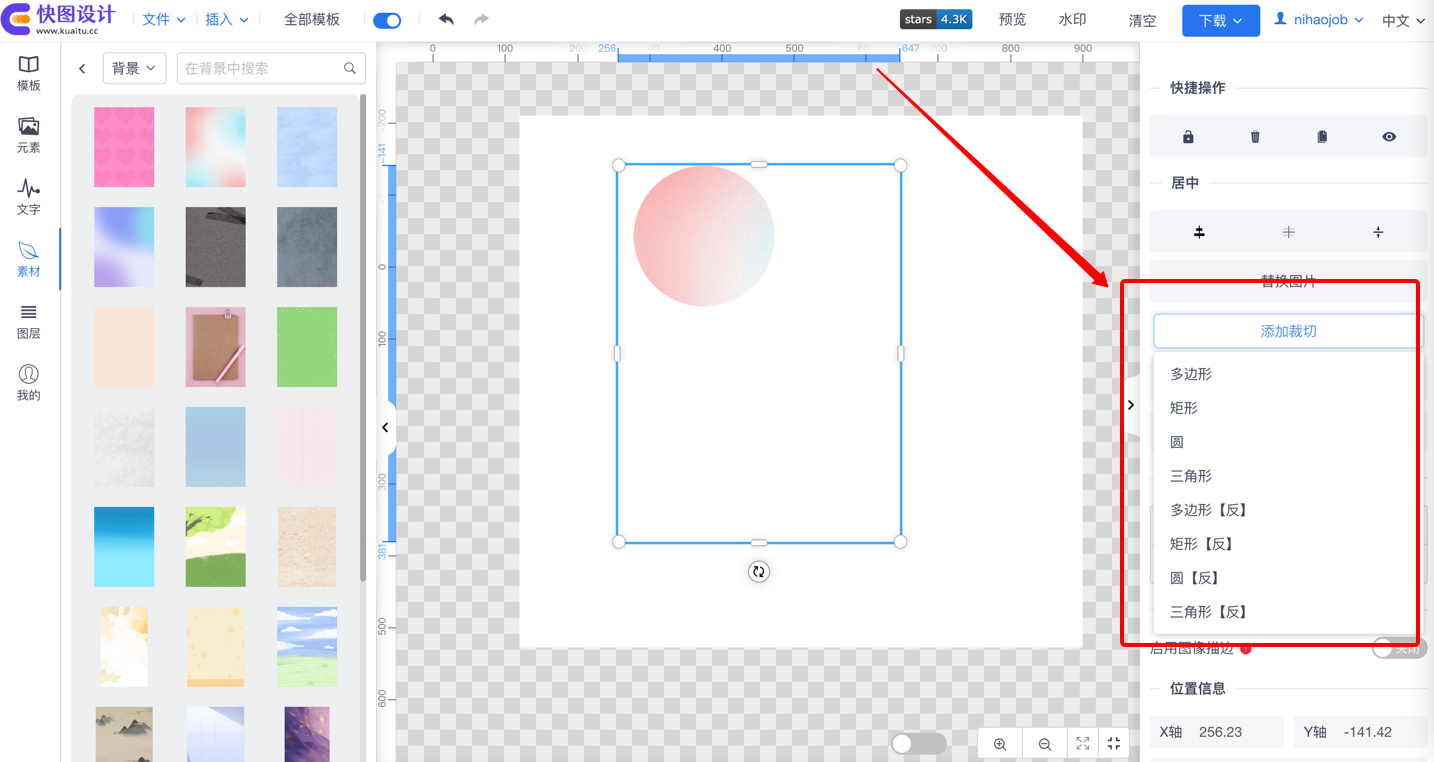The width and height of the screenshot is (1434, 762).
Task: Open the 文件 dropdown menu
Action: (x=164, y=19)
